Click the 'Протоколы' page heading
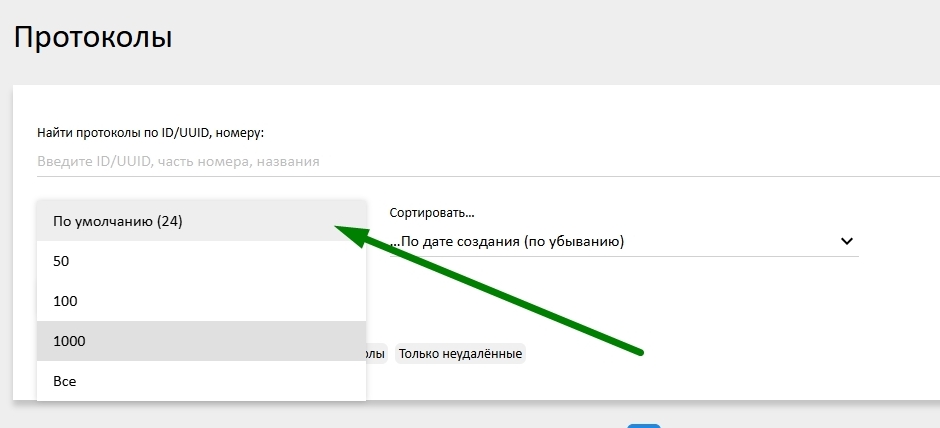 click(x=93, y=37)
